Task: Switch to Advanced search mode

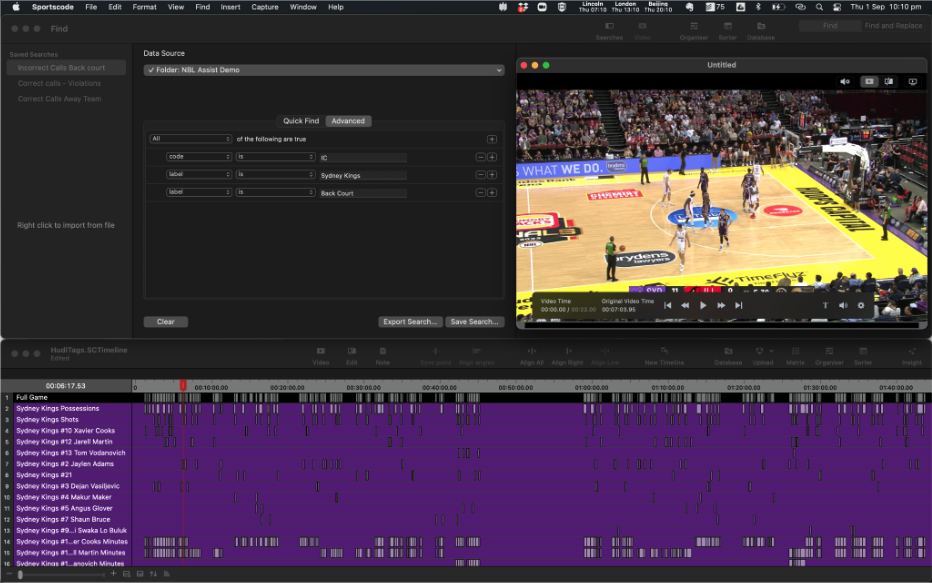Action: 348,121
